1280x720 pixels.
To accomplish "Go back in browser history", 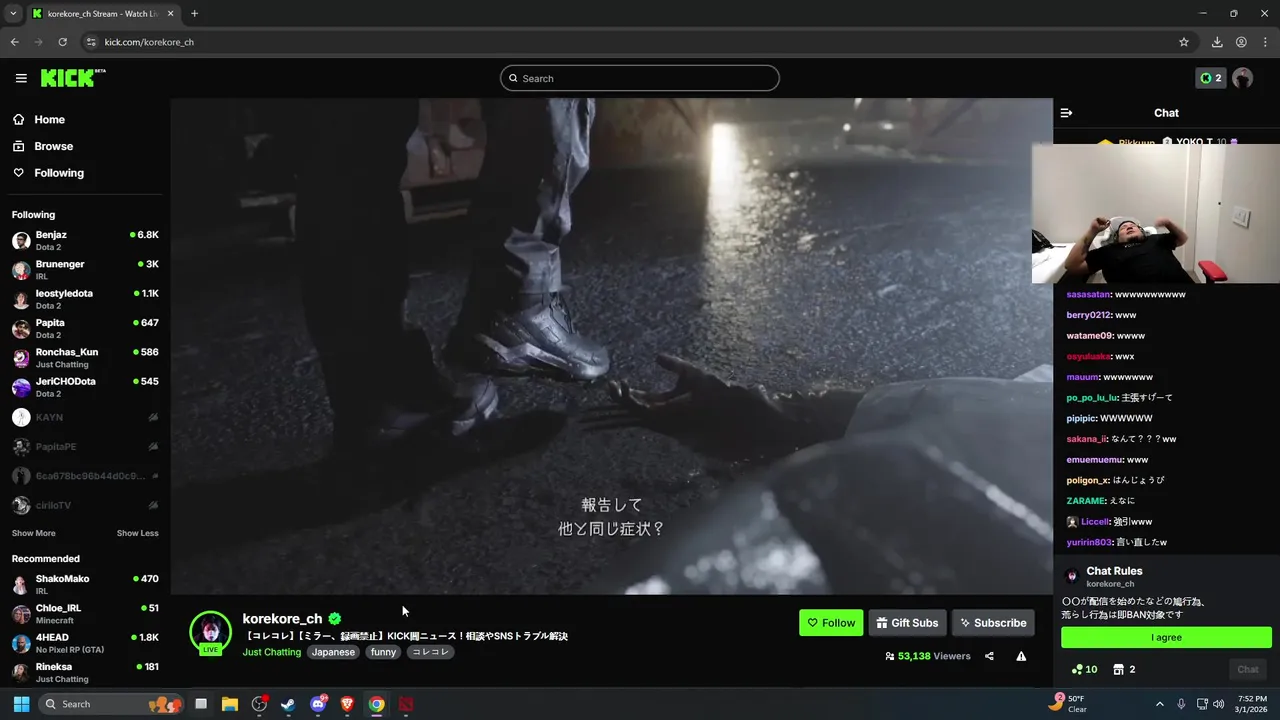I will coord(14,42).
